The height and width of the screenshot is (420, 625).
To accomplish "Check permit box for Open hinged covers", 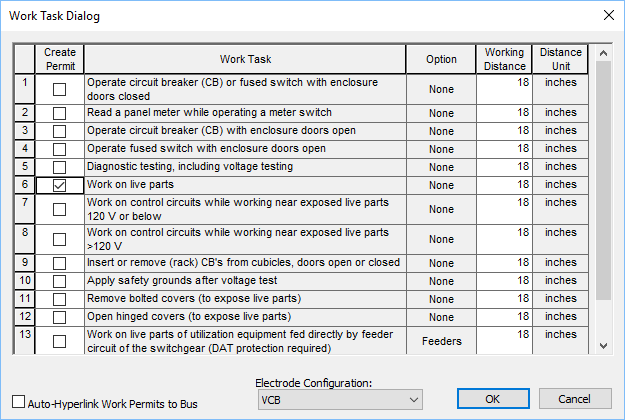I will [60, 317].
